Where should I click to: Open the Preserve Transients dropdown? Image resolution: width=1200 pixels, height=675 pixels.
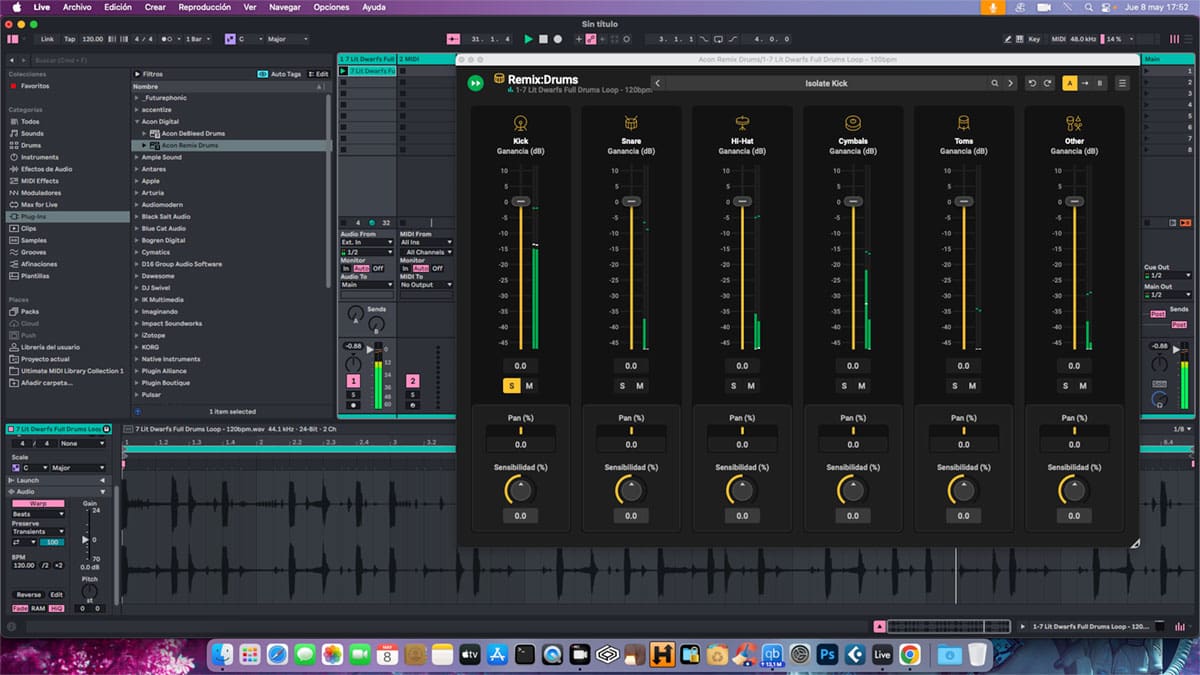37,532
